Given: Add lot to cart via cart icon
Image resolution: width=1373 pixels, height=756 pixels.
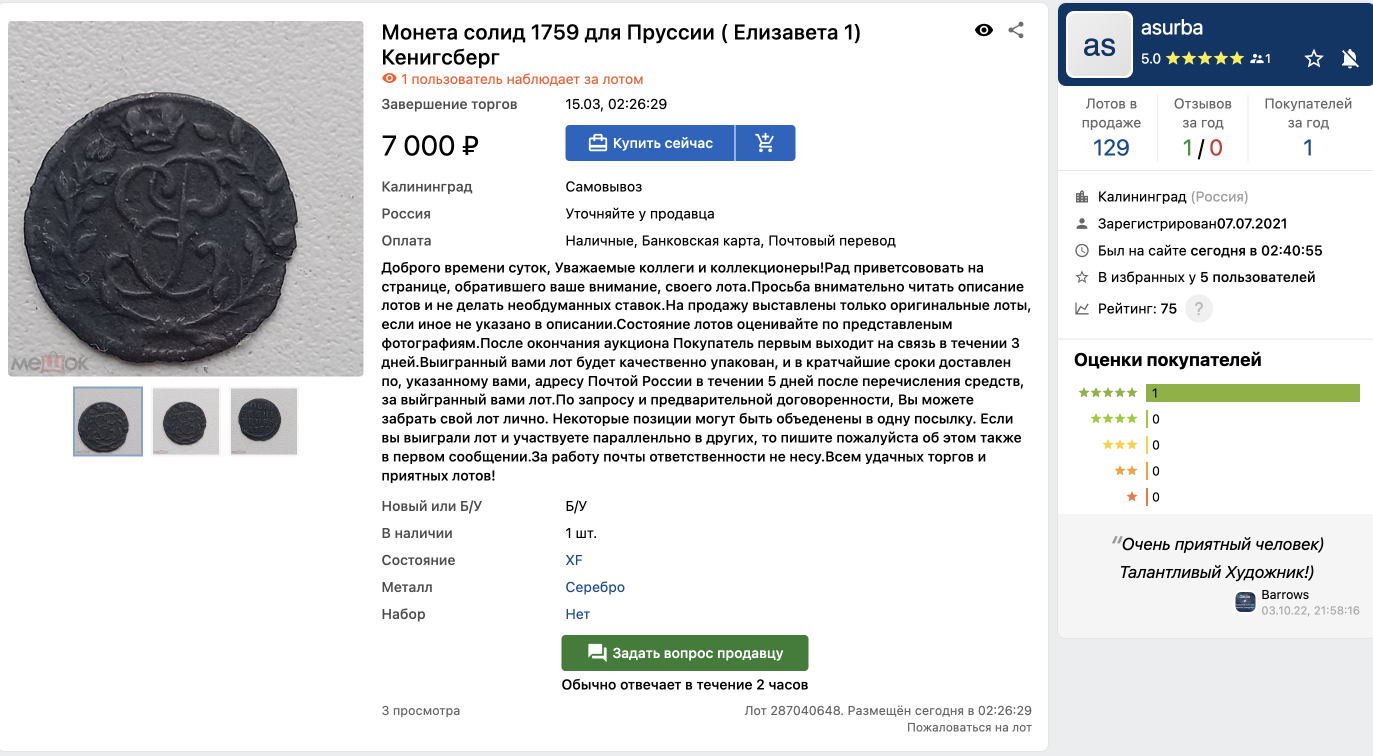Looking at the screenshot, I should [x=765, y=143].
